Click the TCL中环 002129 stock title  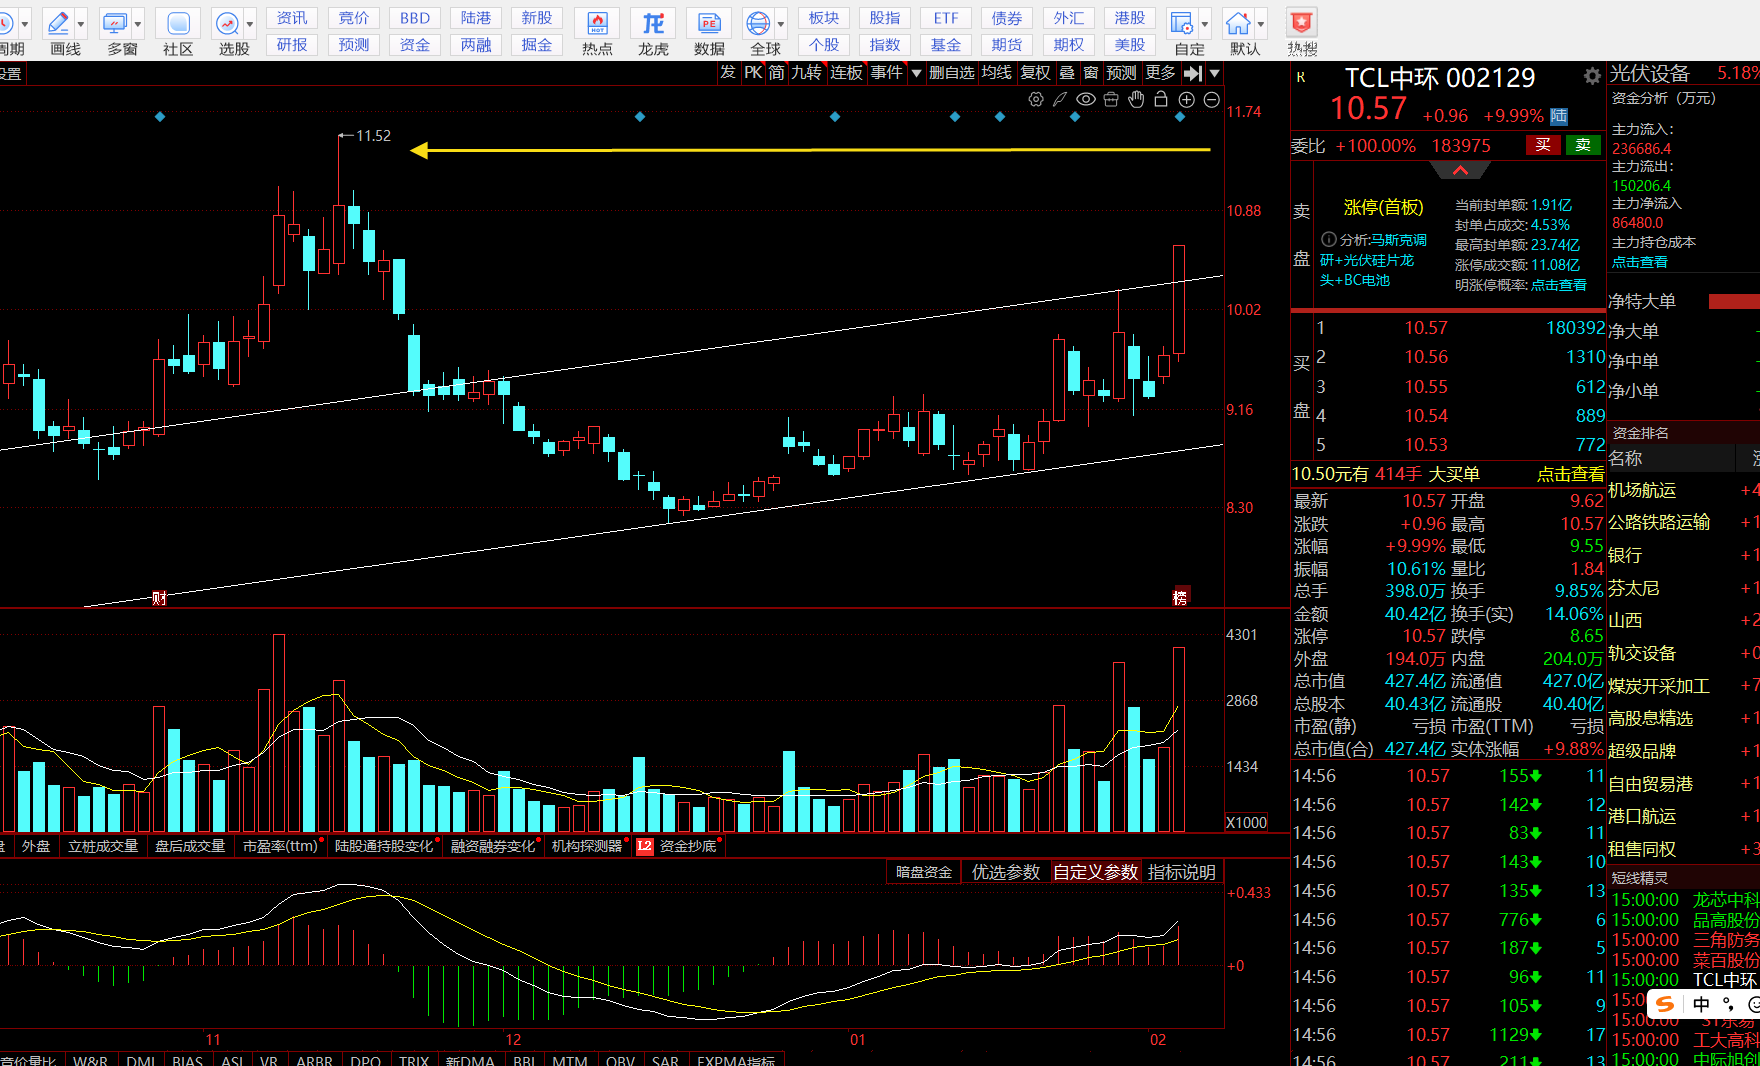click(x=1440, y=77)
